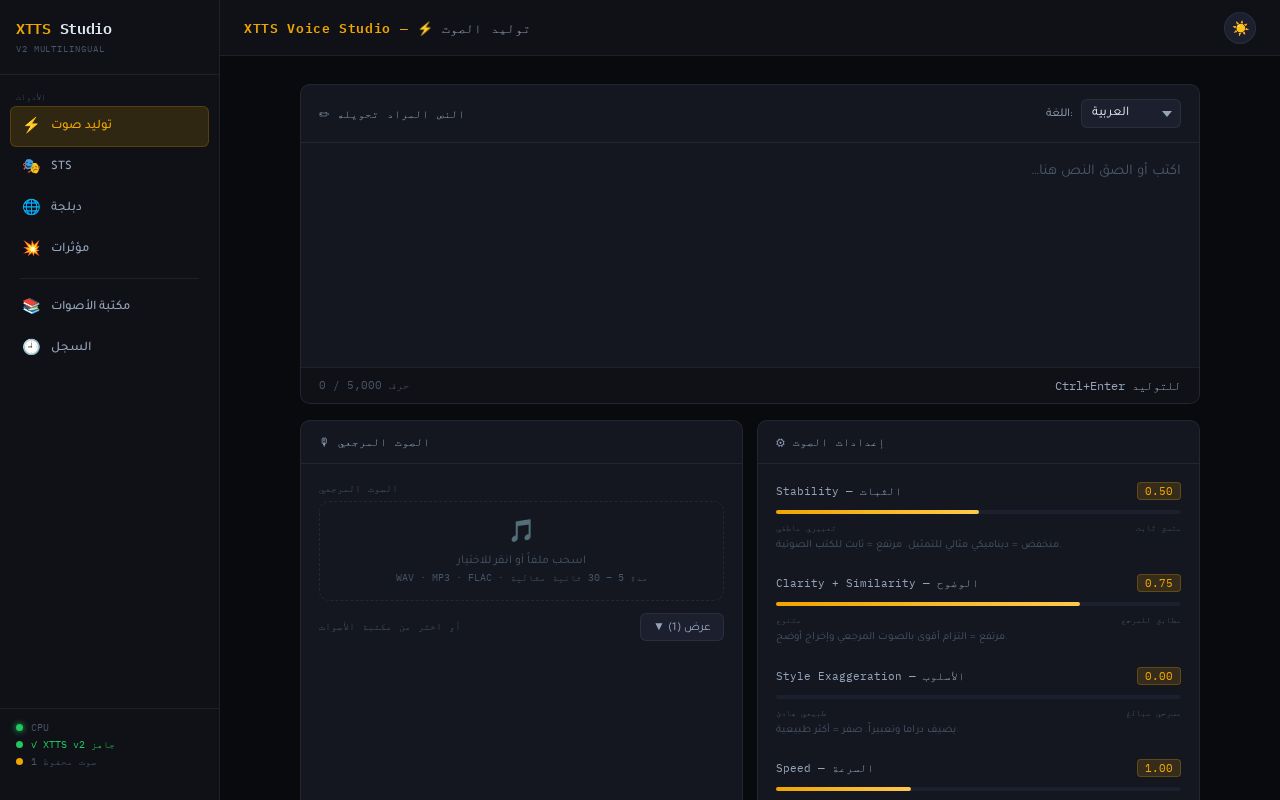Click the lightning icon in the page title
This screenshot has width=1280, height=800.
[425, 29]
